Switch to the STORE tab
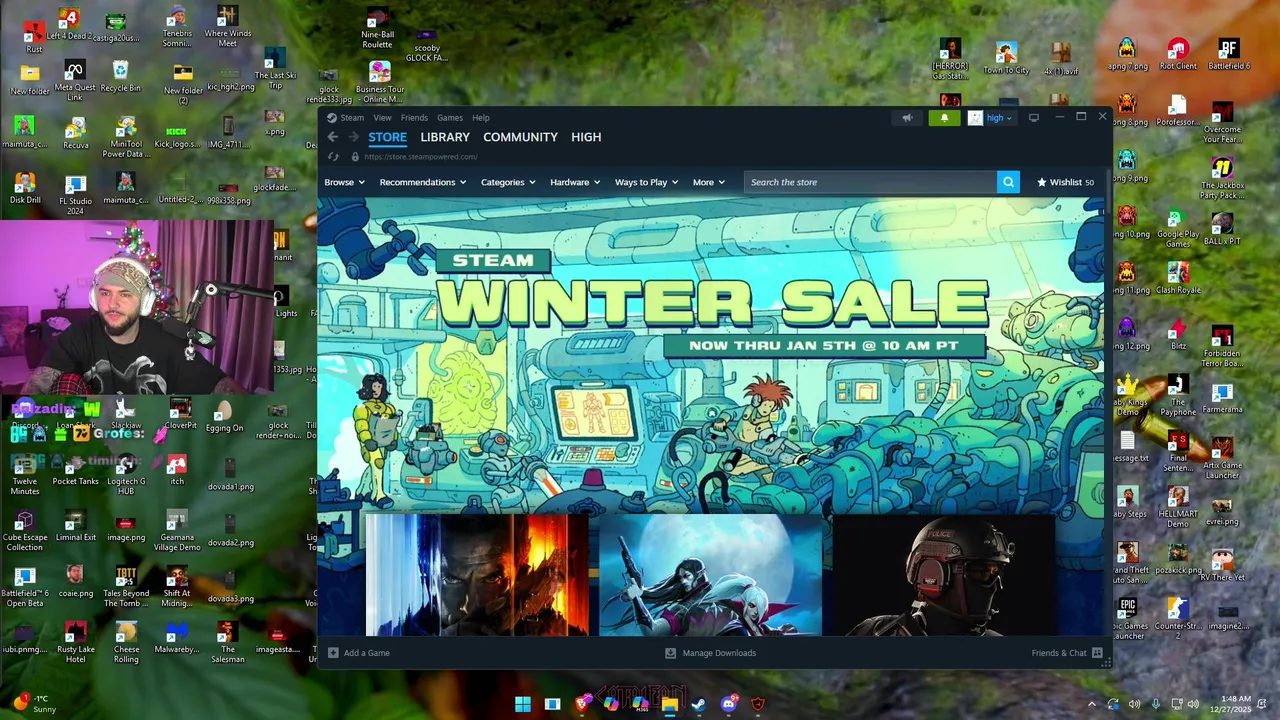Viewport: 1280px width, 720px height. (x=387, y=137)
